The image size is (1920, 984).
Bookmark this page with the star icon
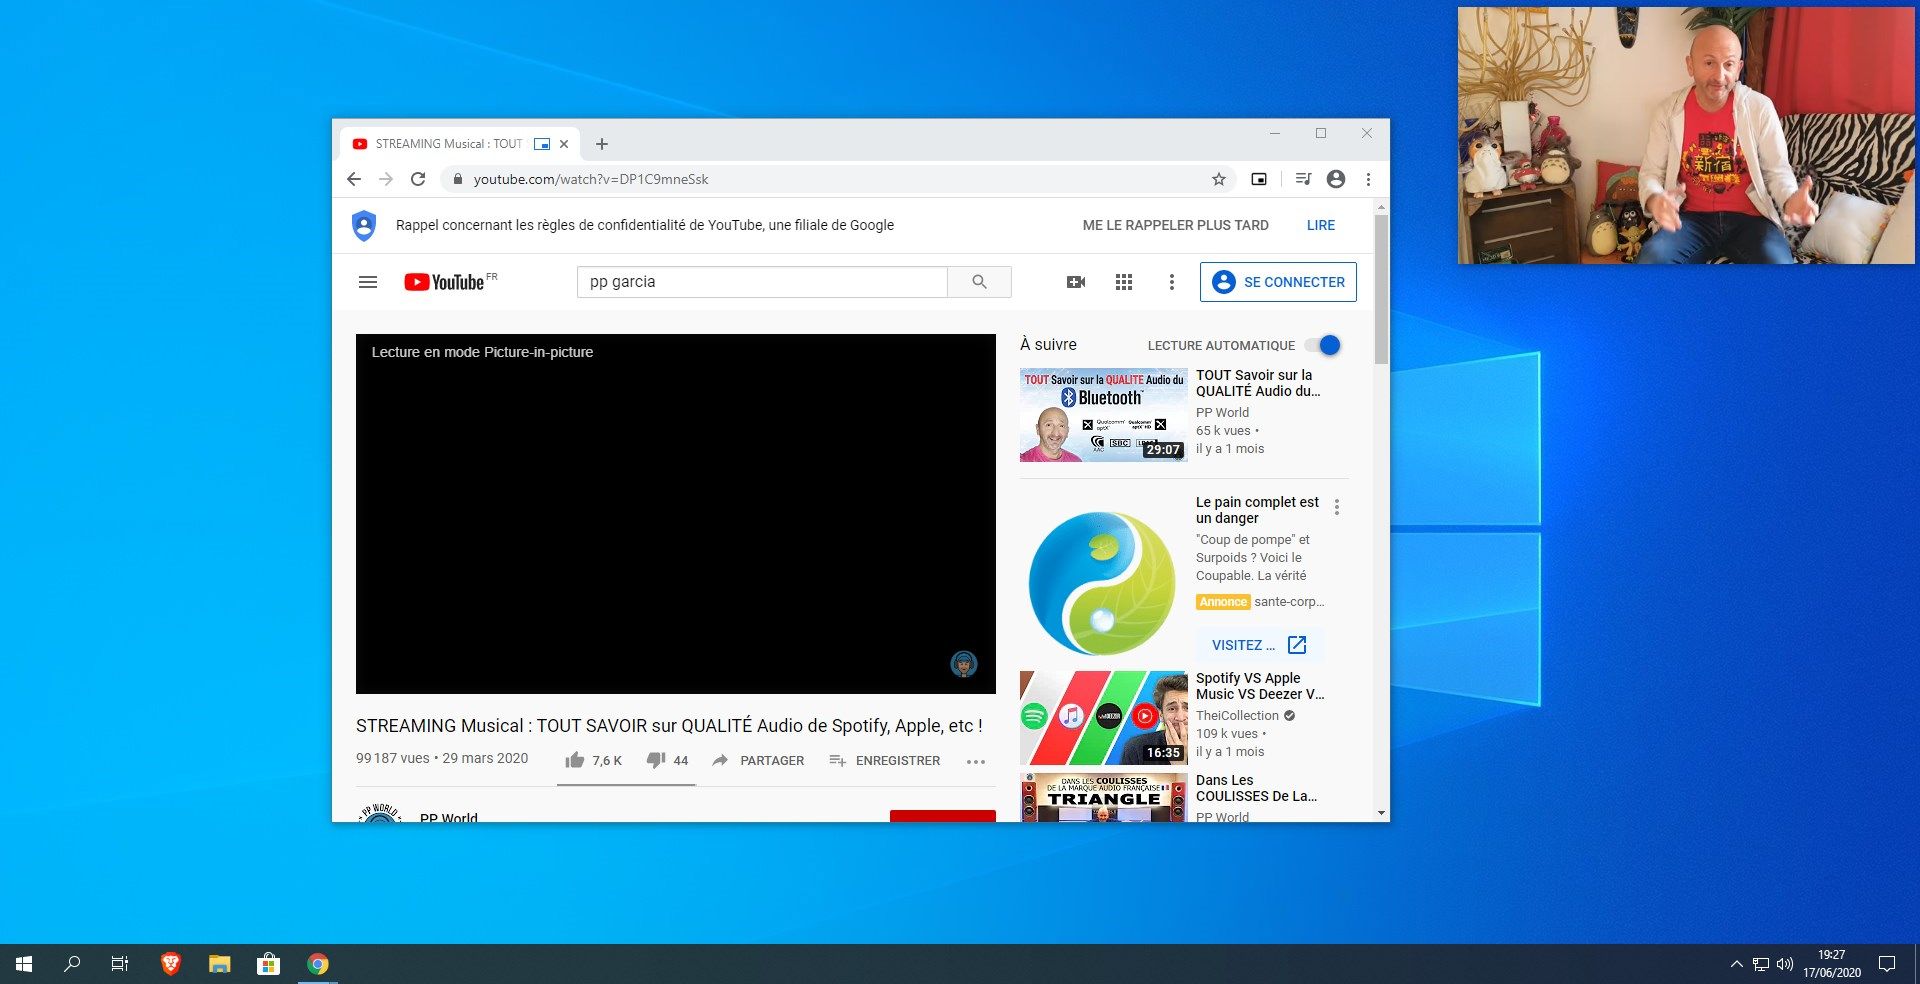[1218, 179]
